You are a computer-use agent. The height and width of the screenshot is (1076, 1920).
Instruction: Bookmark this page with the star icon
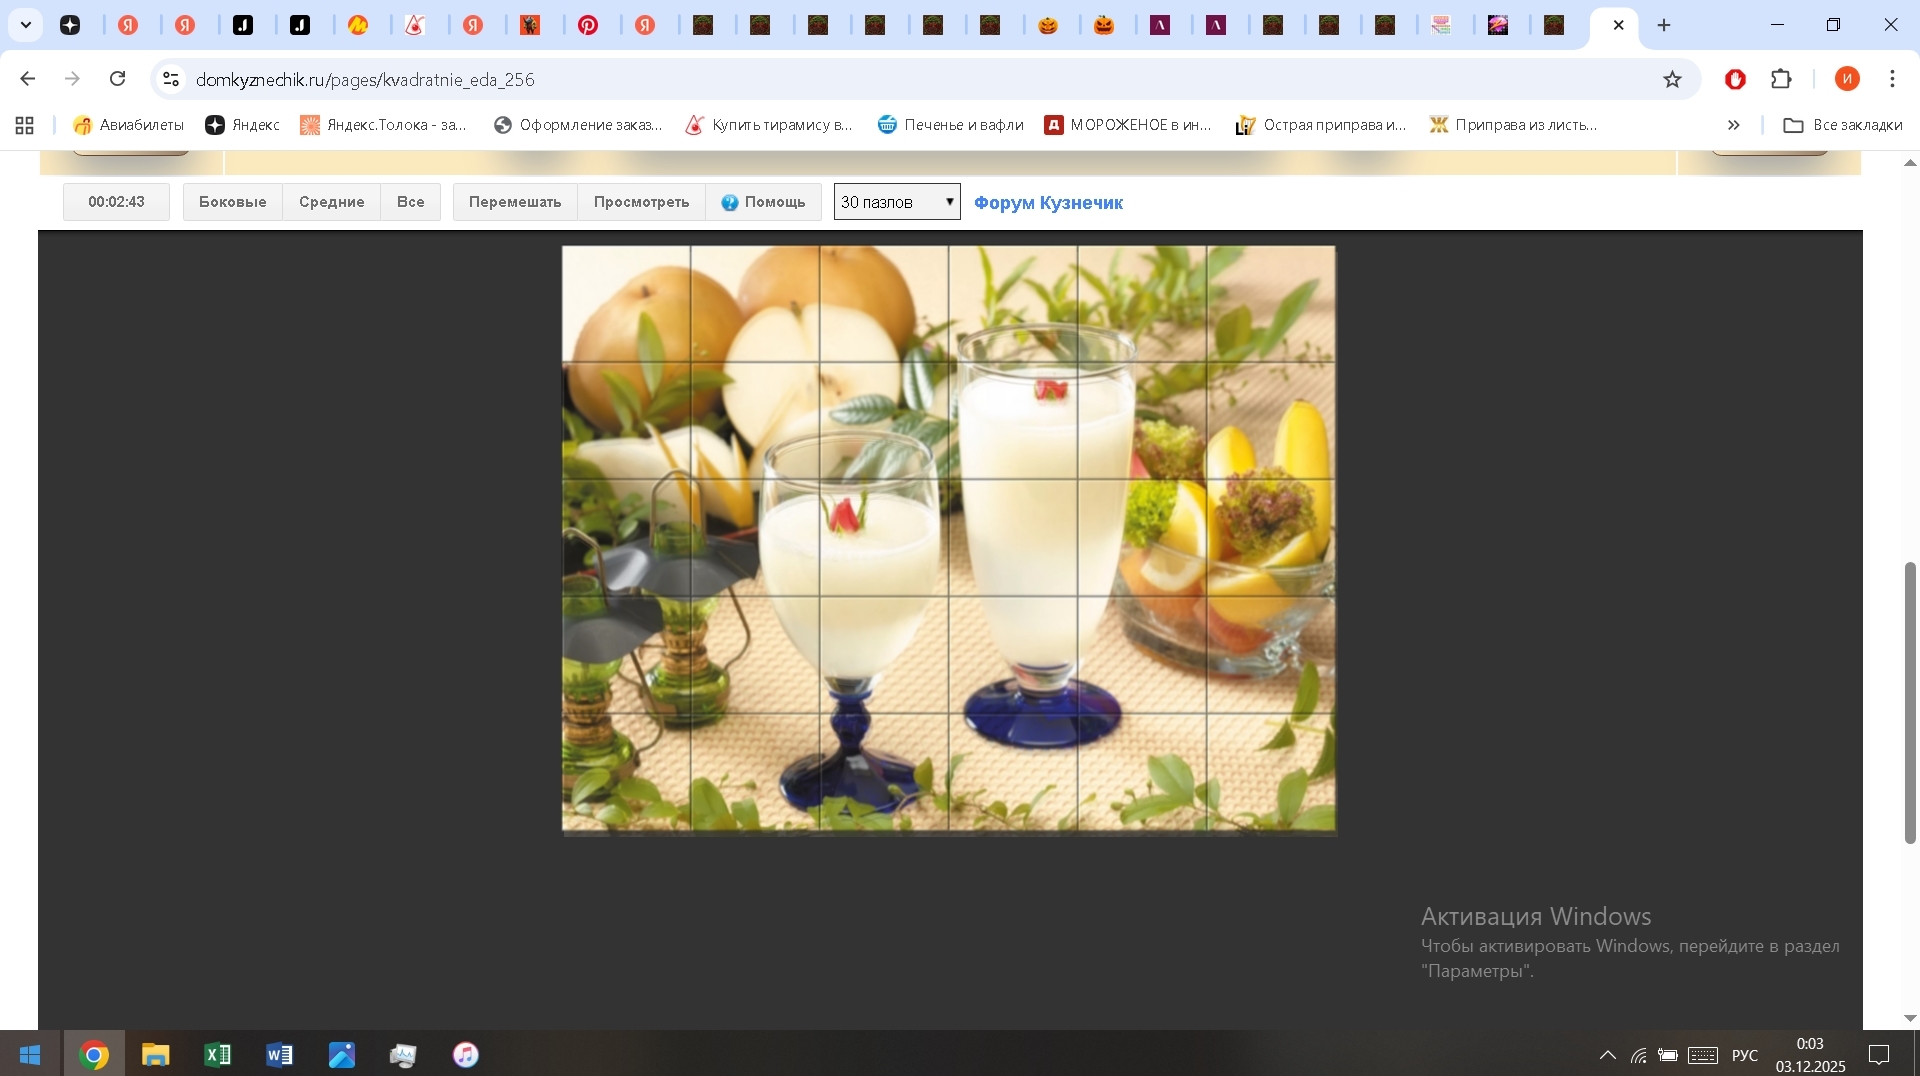click(1673, 79)
